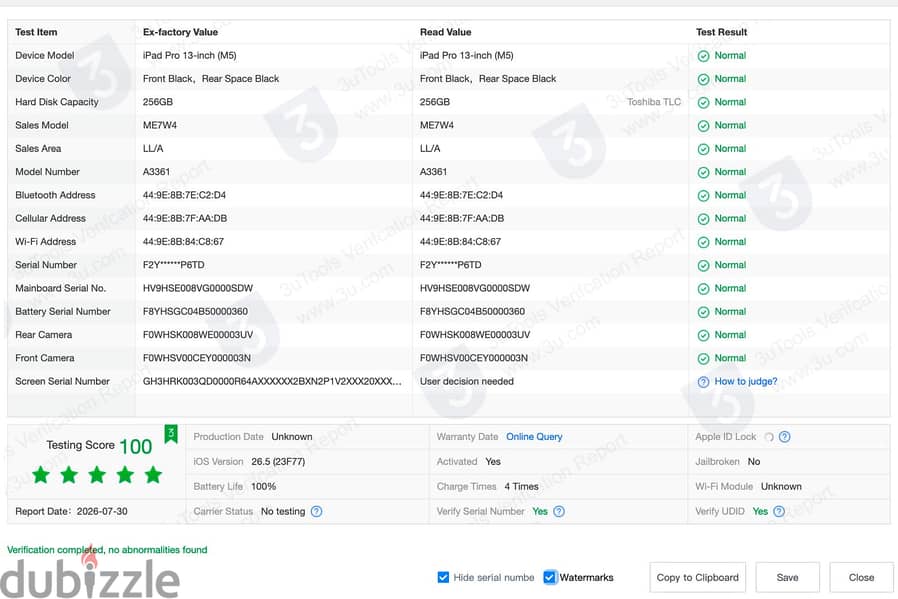
Task: Select the Verification completed status message
Action: point(107,550)
